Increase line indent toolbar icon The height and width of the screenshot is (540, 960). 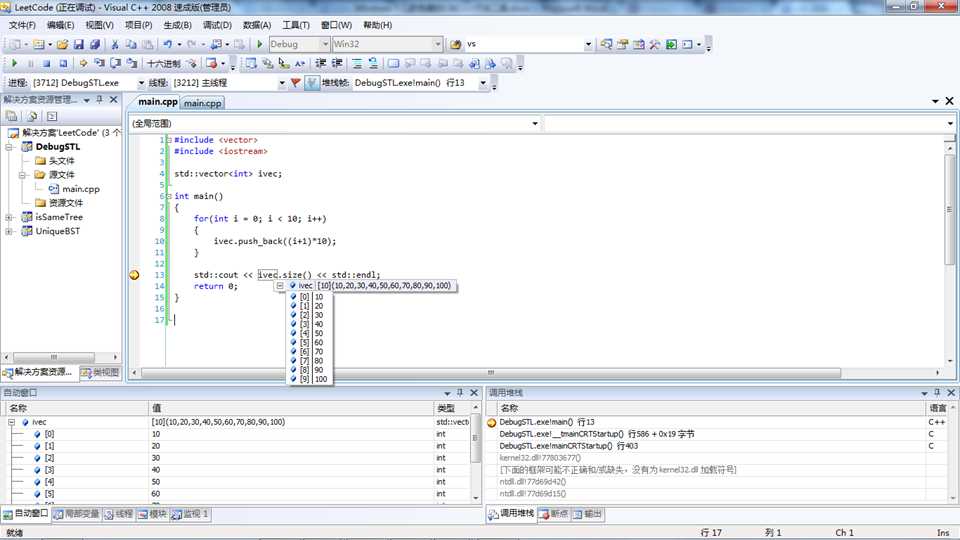point(337,63)
